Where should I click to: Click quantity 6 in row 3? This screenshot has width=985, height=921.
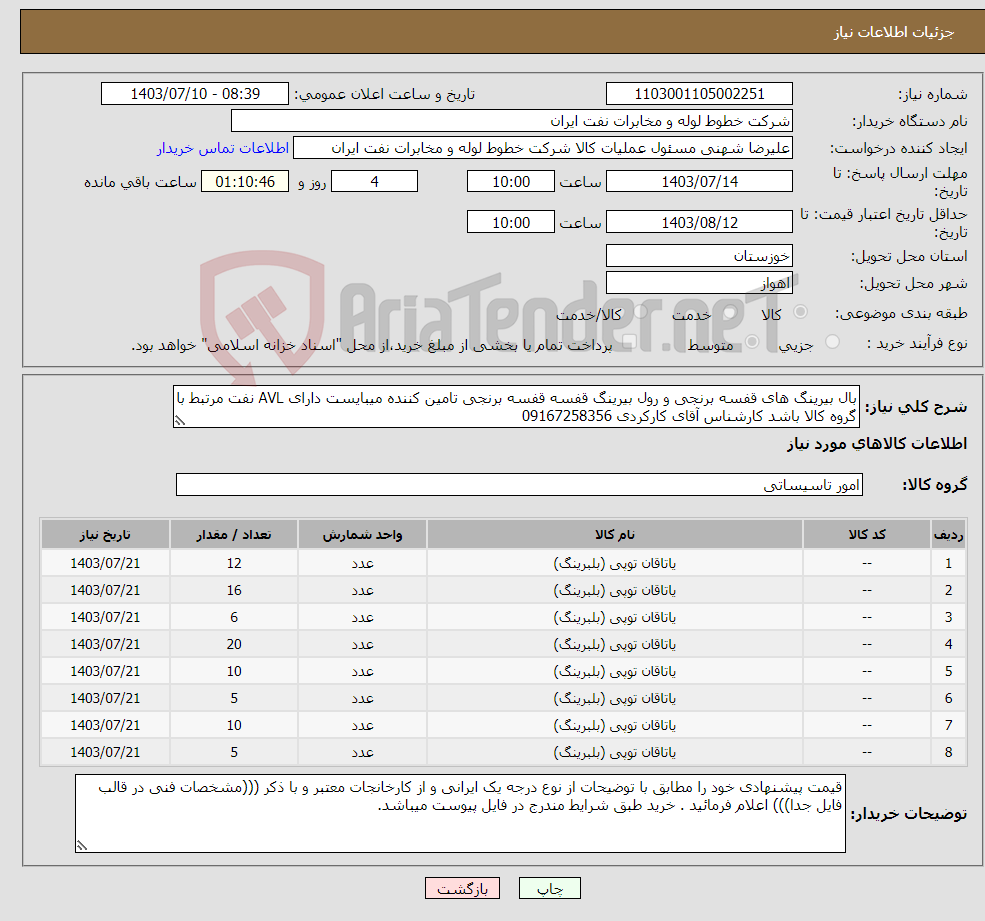(x=234, y=618)
